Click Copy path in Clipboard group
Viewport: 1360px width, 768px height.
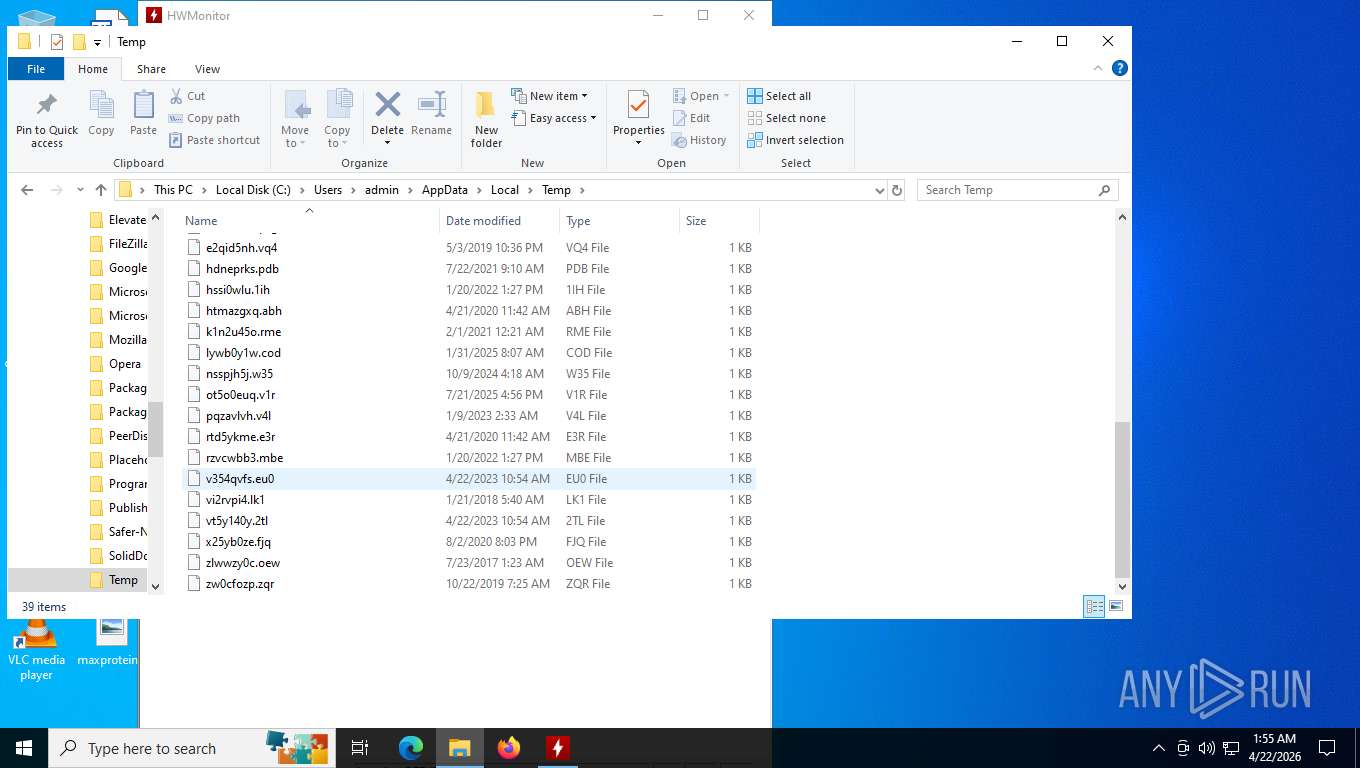click(204, 118)
